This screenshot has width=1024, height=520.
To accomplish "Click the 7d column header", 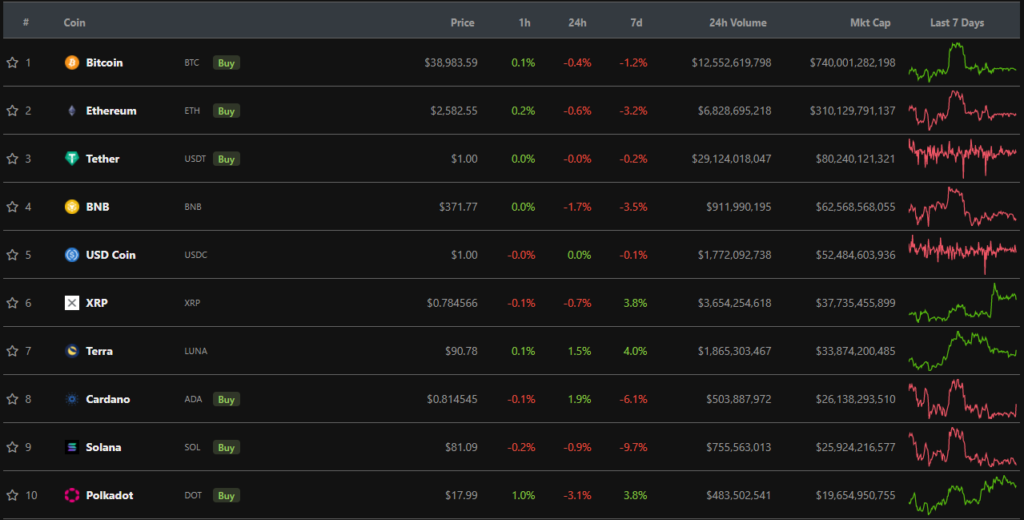I will point(636,22).
